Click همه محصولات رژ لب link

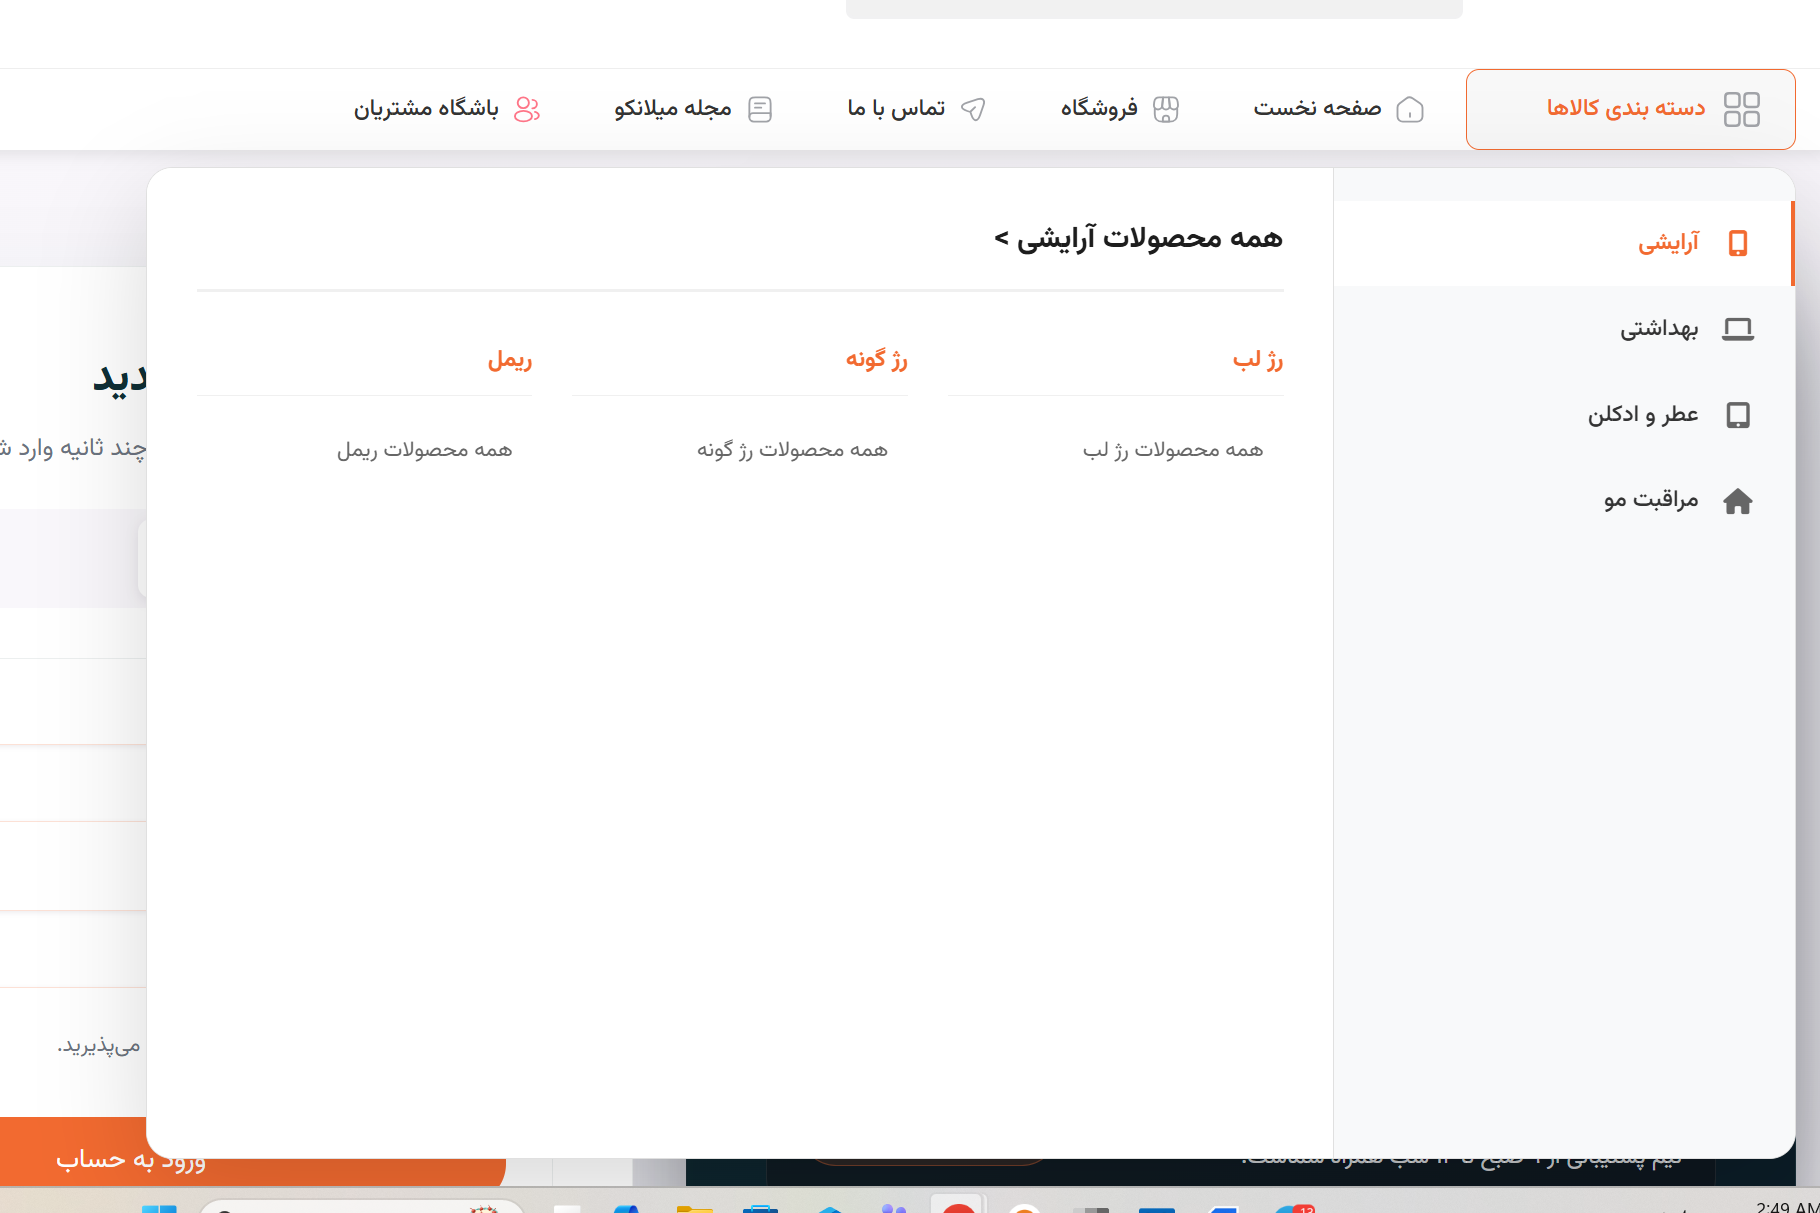pos(1172,450)
